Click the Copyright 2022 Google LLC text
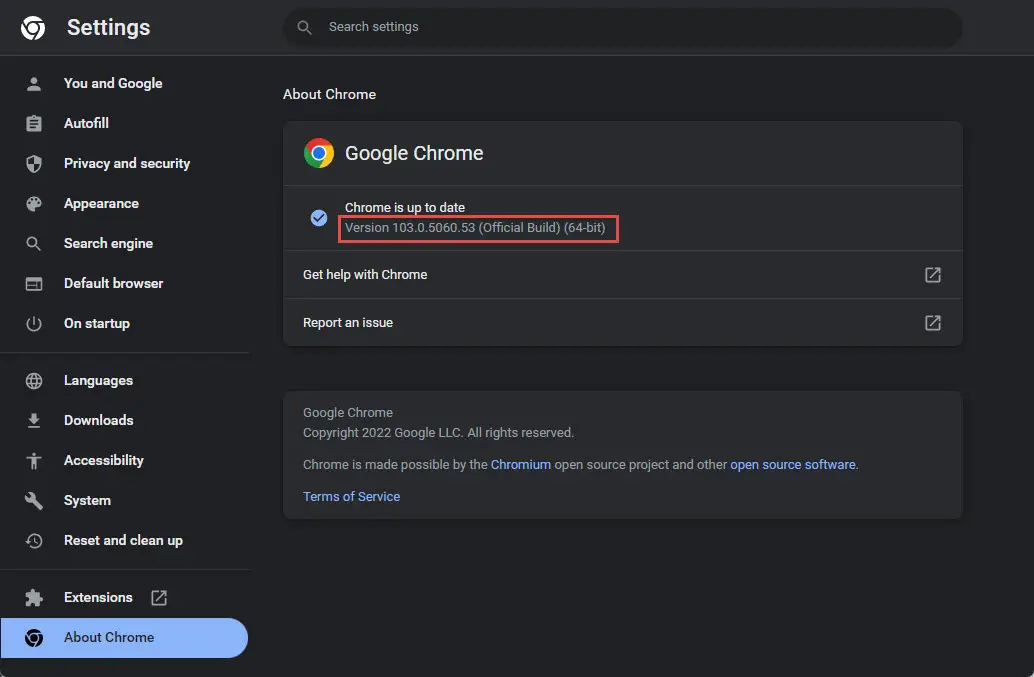This screenshot has height=677, width=1034. pos(439,433)
